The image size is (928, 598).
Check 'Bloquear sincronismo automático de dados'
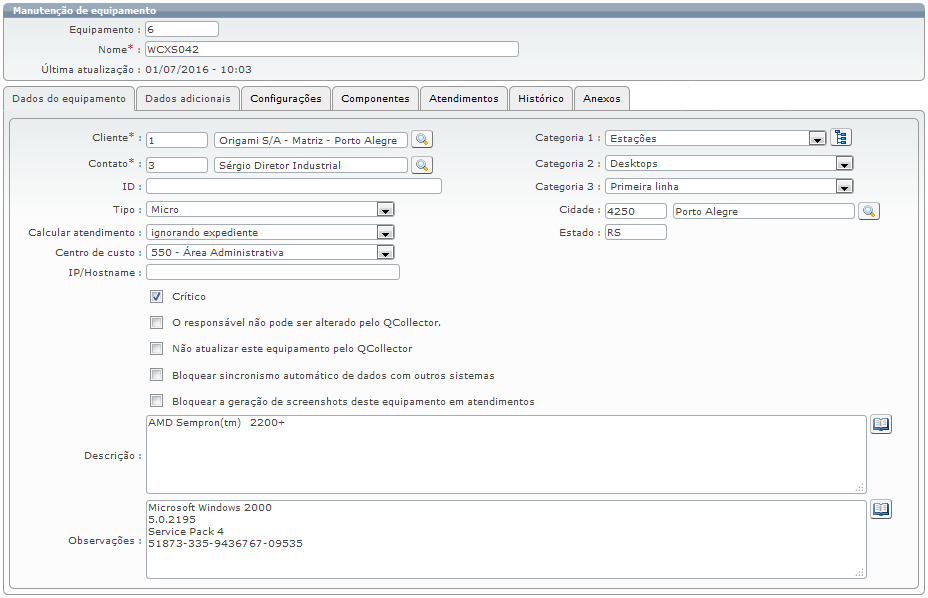pyautogui.click(x=156, y=375)
